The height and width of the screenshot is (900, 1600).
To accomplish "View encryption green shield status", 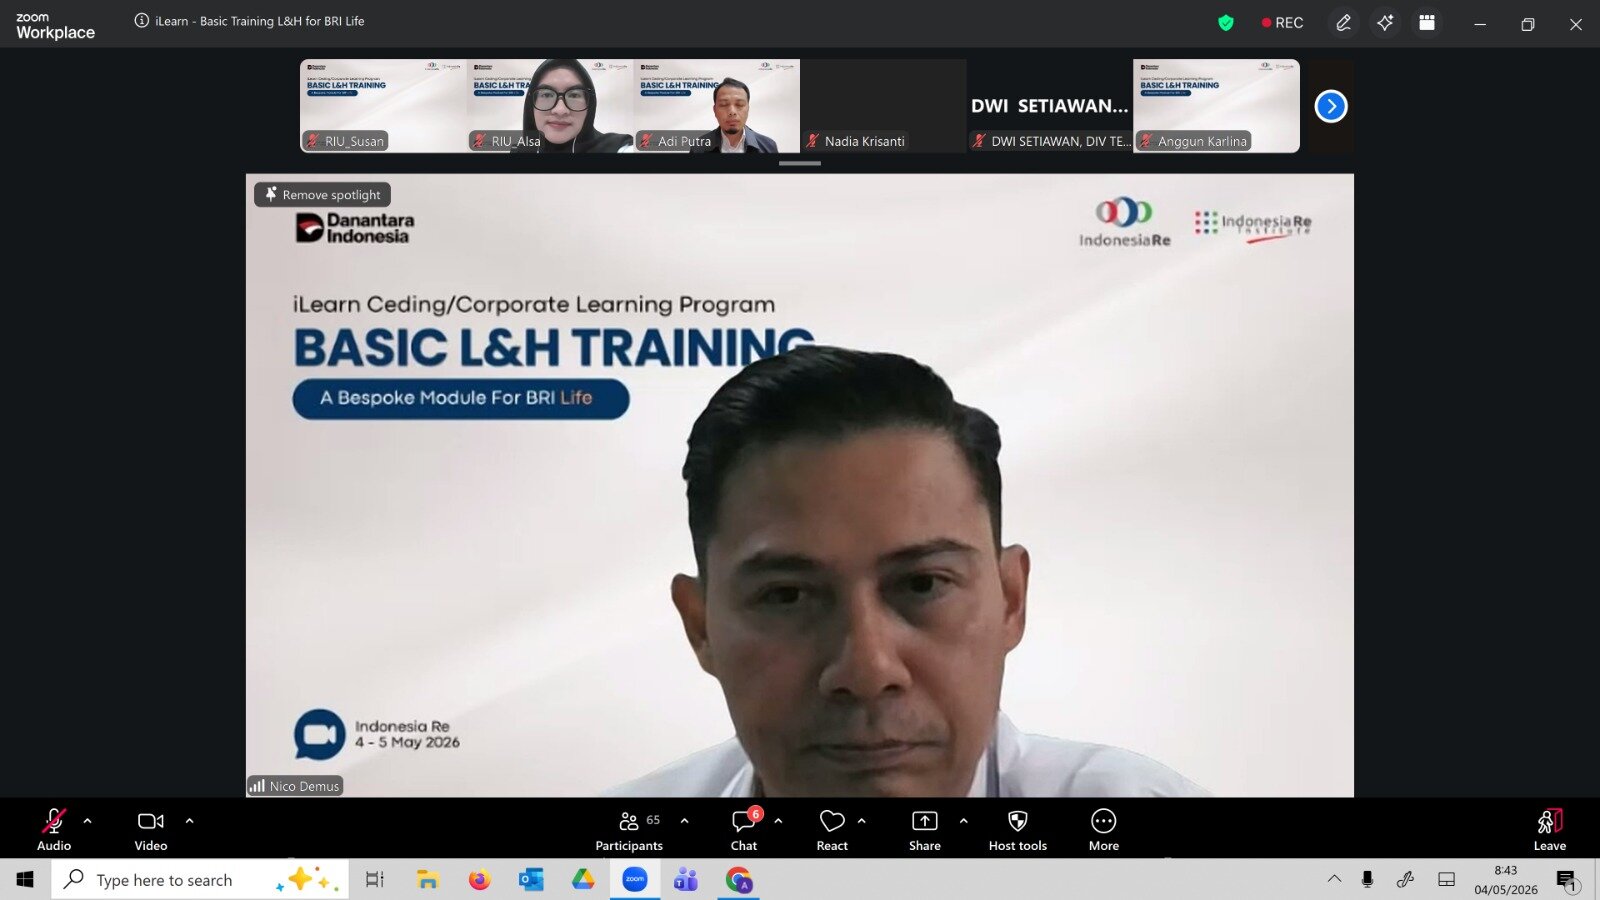I will click(1226, 23).
